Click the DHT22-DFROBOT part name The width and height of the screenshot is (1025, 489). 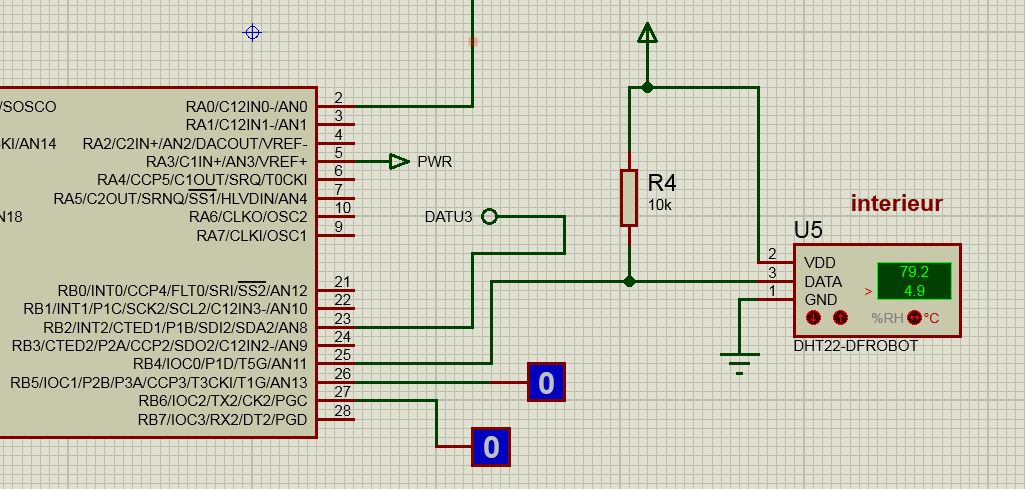[855, 347]
